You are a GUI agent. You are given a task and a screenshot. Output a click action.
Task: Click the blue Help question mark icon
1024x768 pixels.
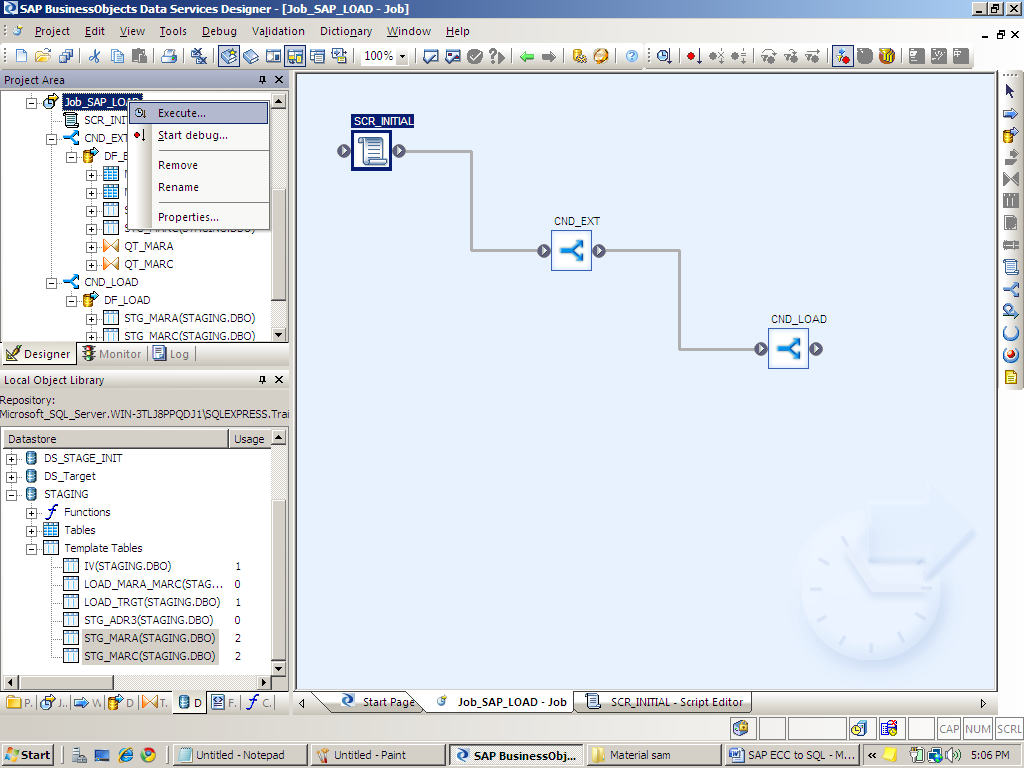click(632, 56)
